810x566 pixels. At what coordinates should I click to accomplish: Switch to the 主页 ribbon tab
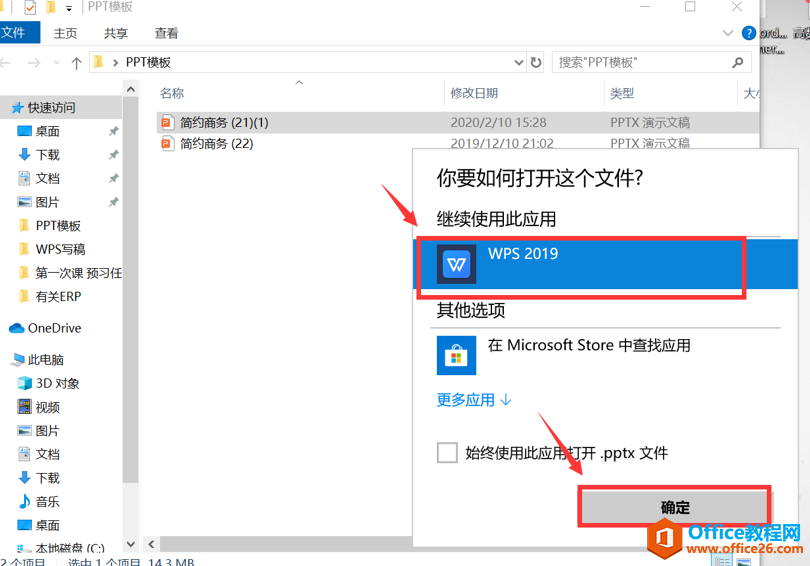(66, 34)
